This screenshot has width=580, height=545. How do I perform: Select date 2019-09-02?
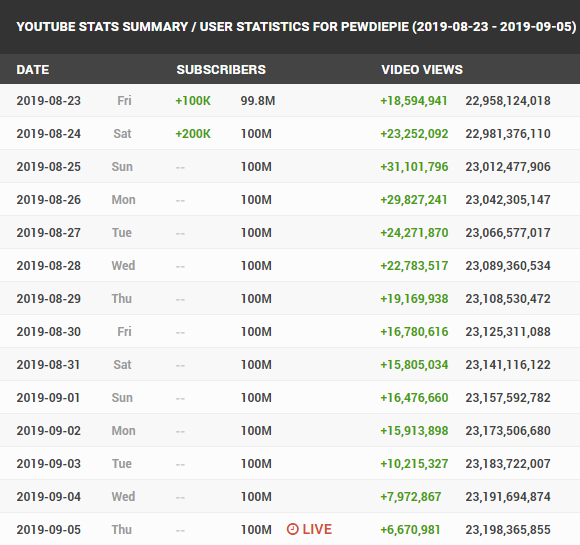coord(48,430)
